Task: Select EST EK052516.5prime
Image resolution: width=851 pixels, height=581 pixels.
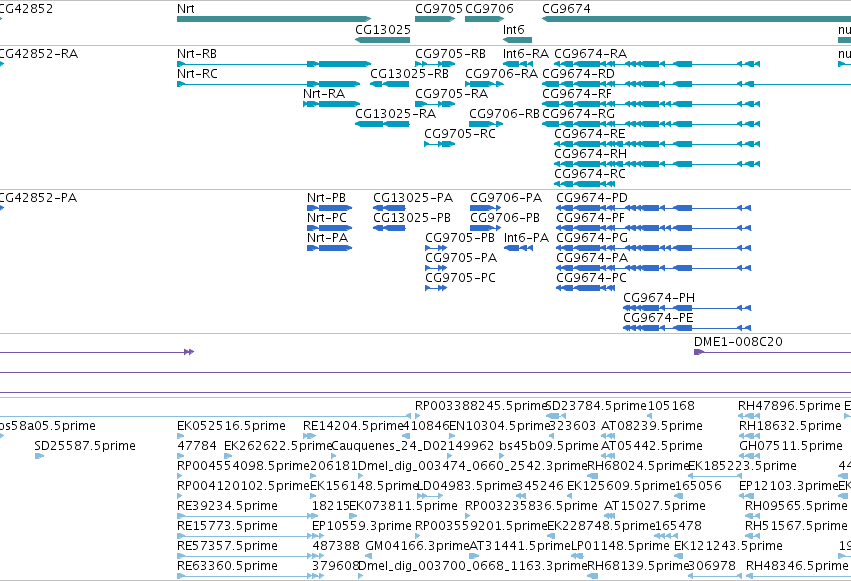Action: click(x=231, y=426)
